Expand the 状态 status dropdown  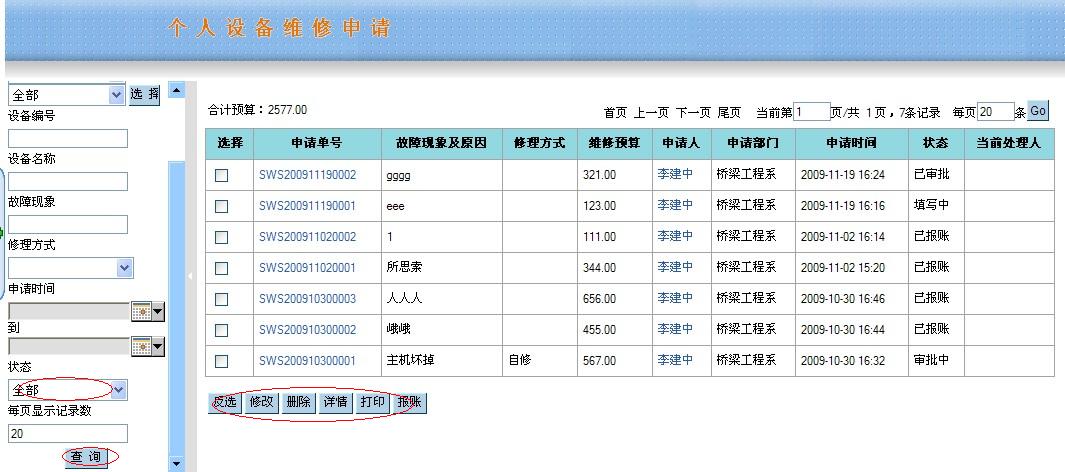118,390
